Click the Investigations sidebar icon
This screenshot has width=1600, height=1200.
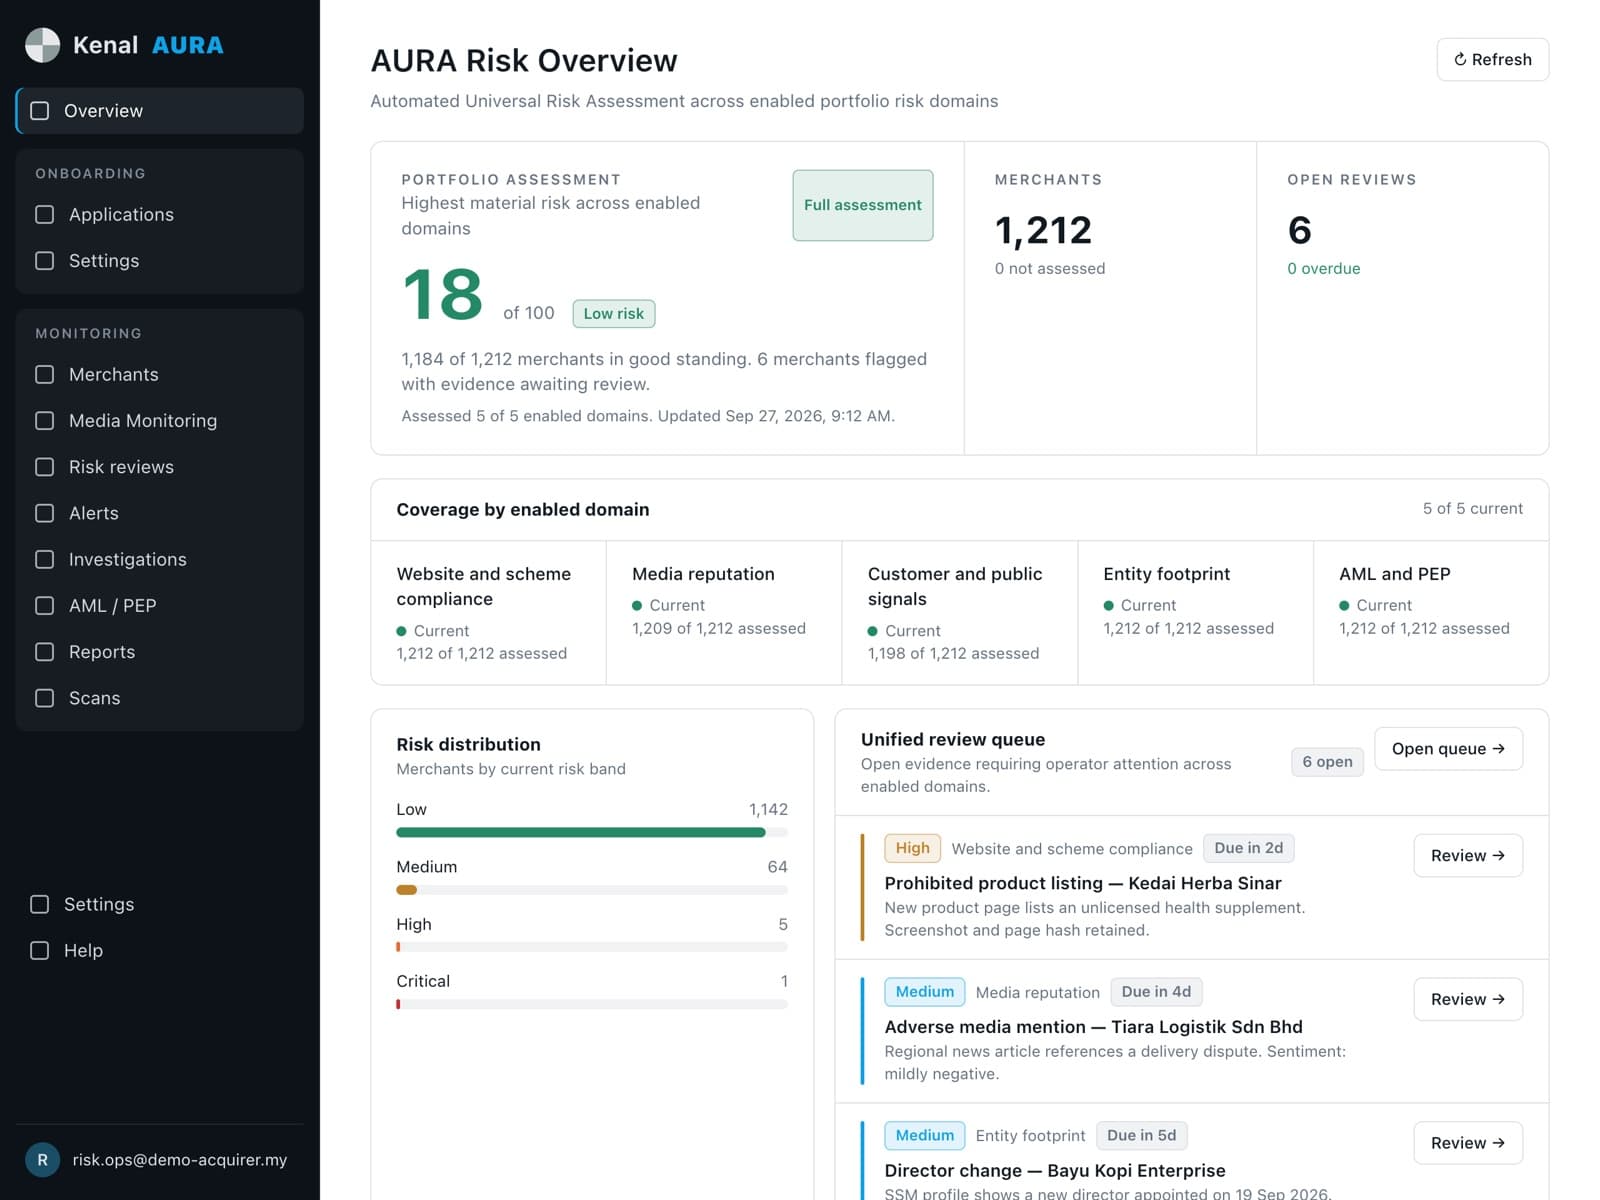coord(45,560)
